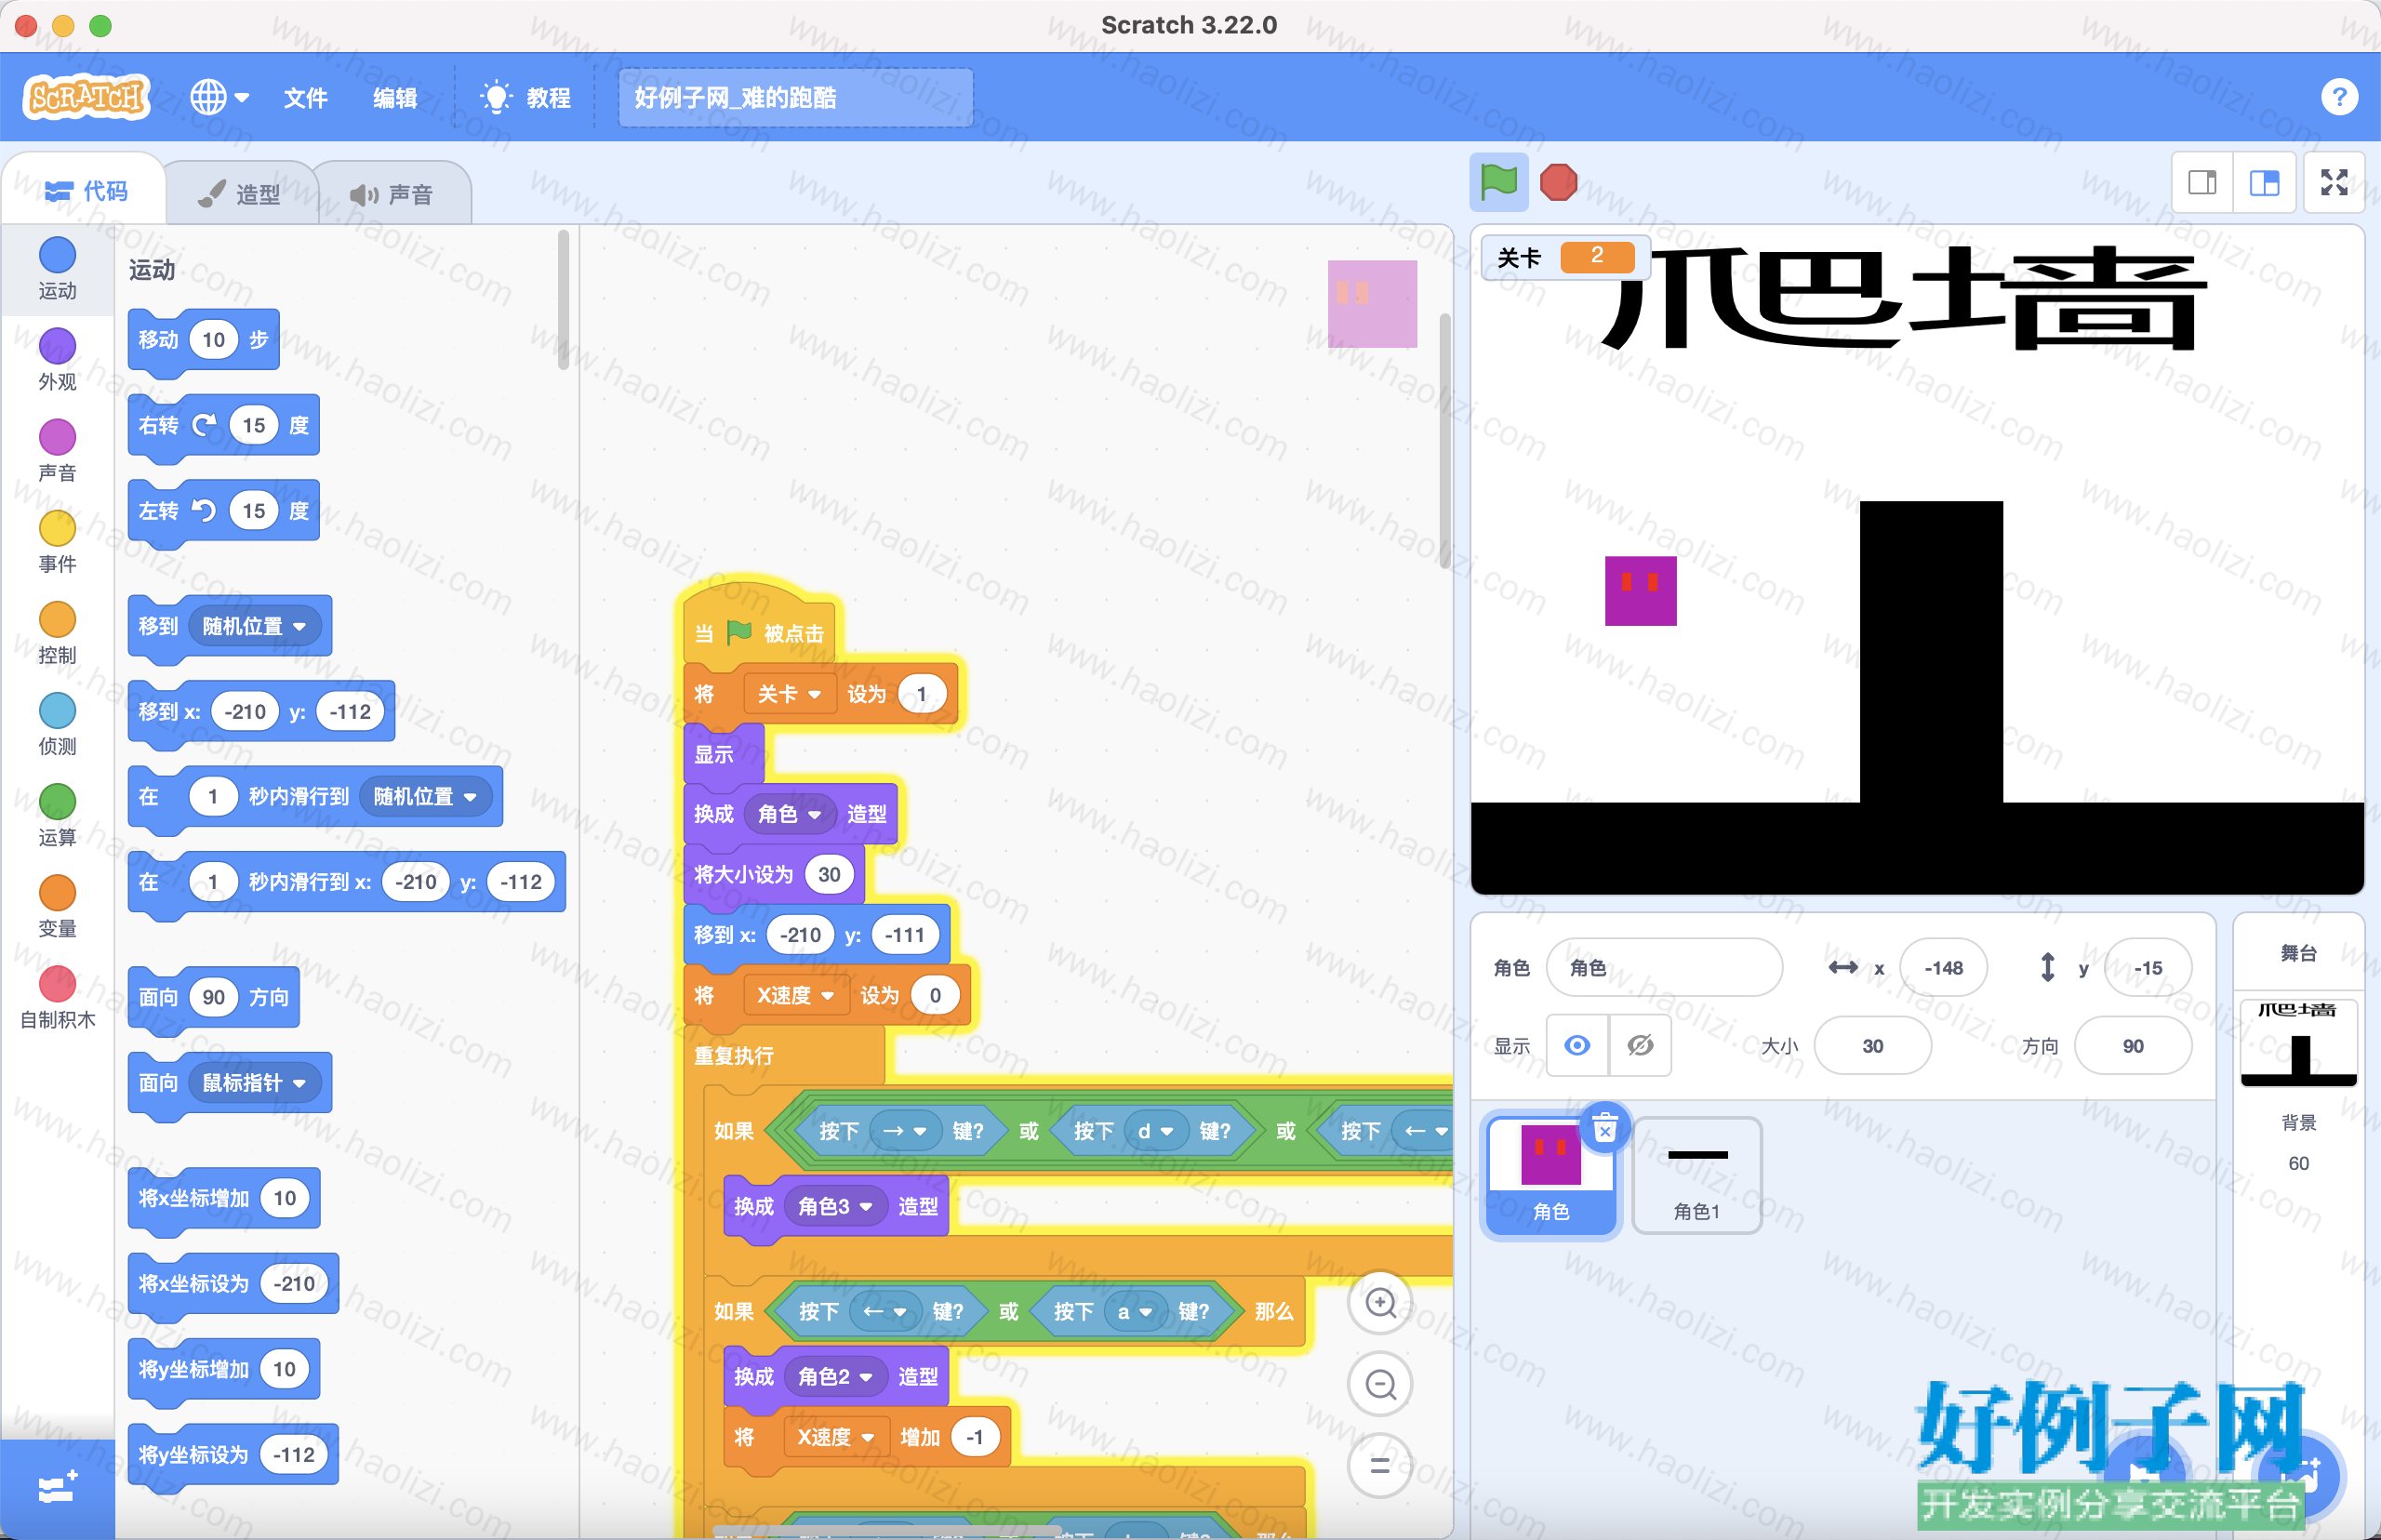The height and width of the screenshot is (1540, 2381).
Task: Open 随机位置 dropdown in 秒内滑行到 block
Action: (x=425, y=796)
